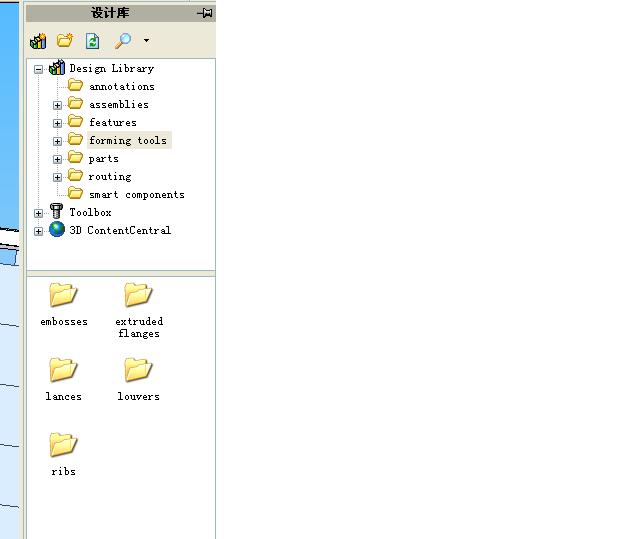Click the 3D ContentCentral globe icon
This screenshot has width=640, height=539.
[57, 229]
